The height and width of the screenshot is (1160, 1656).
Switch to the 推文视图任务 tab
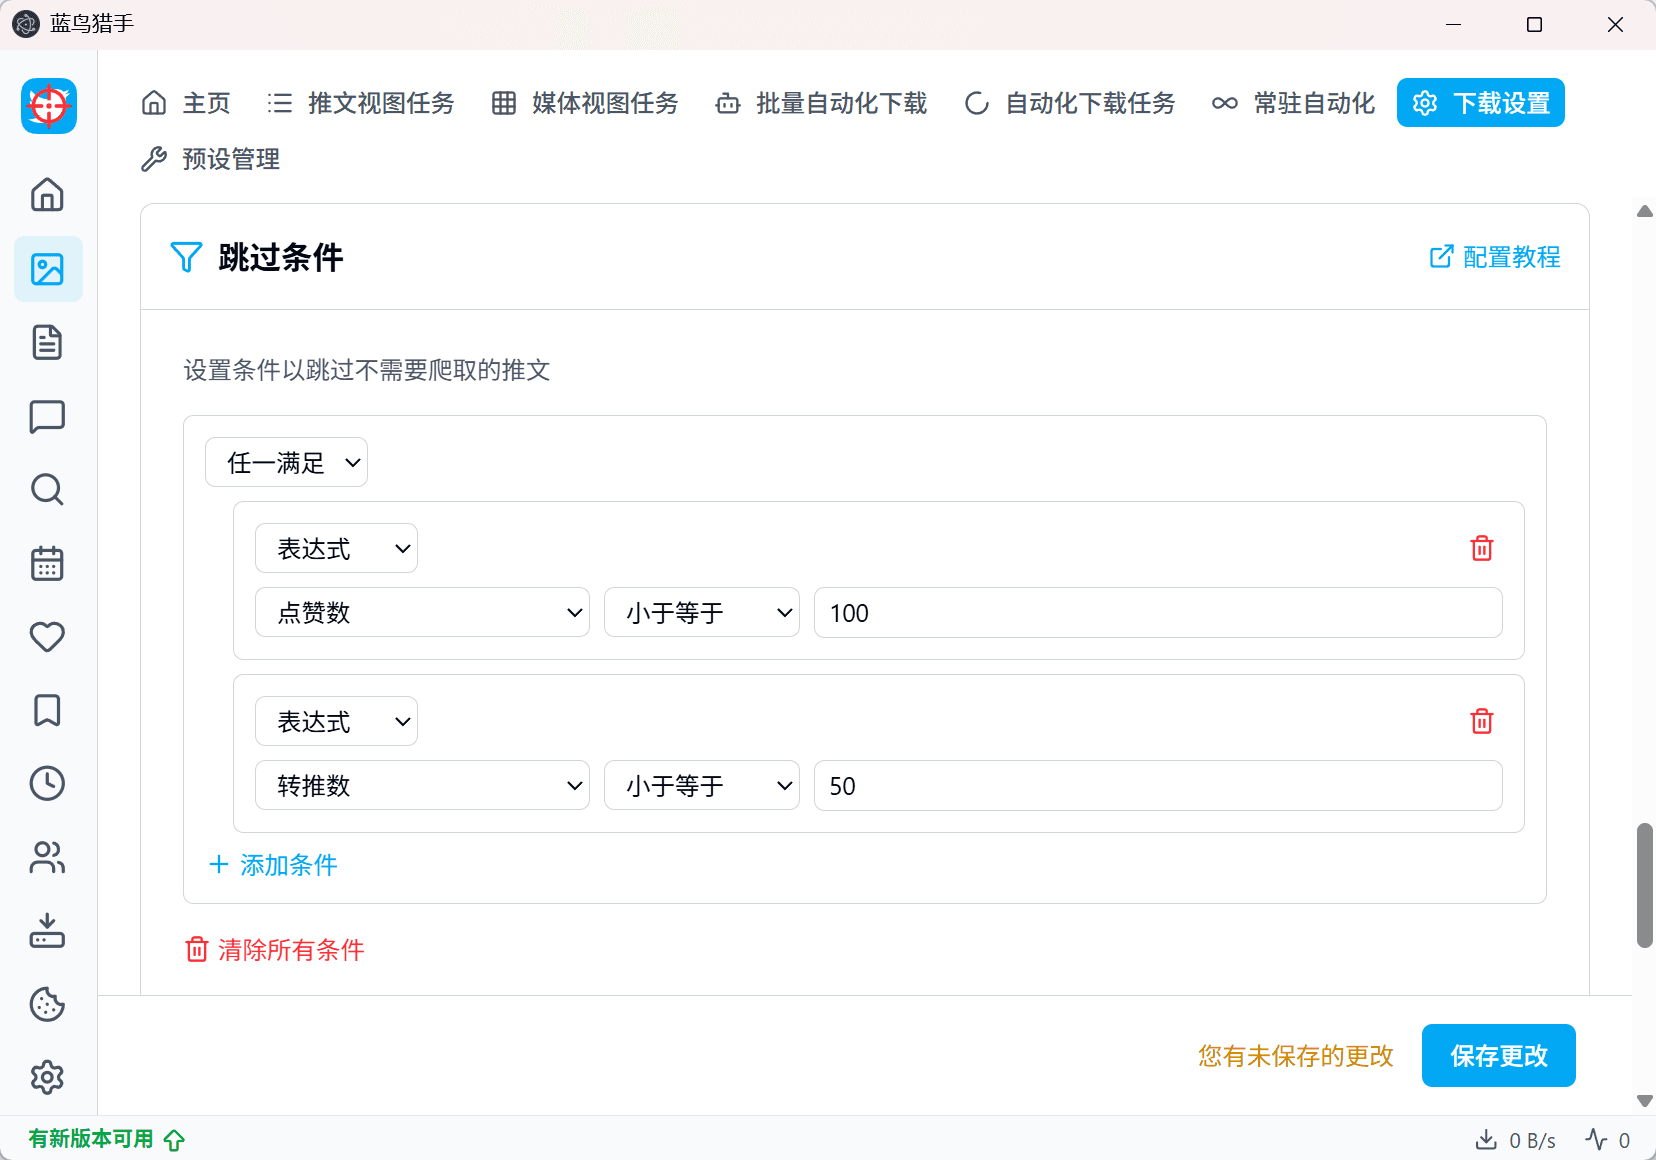pos(361,103)
